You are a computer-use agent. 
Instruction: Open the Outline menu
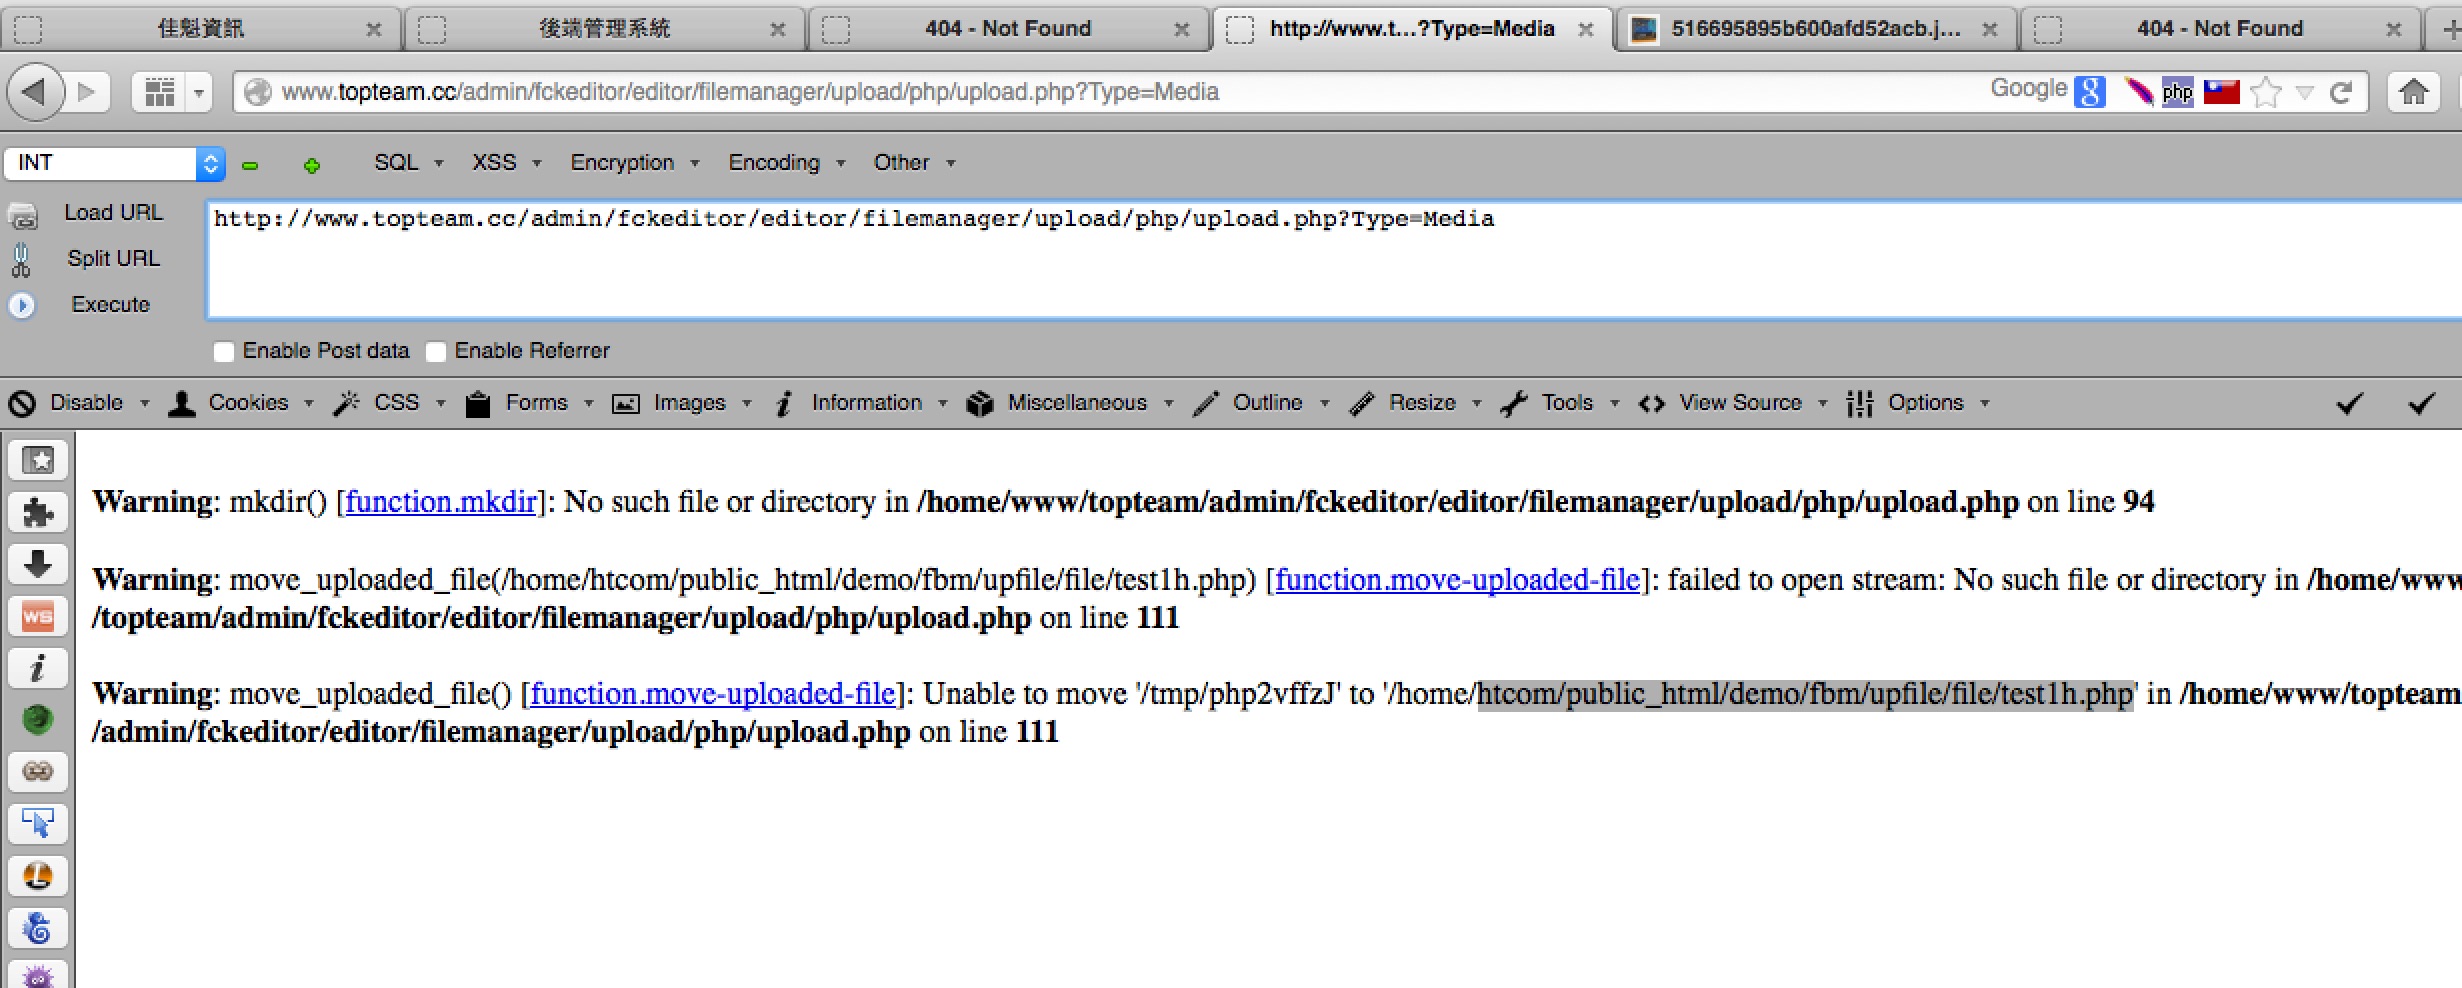pyautogui.click(x=1261, y=403)
